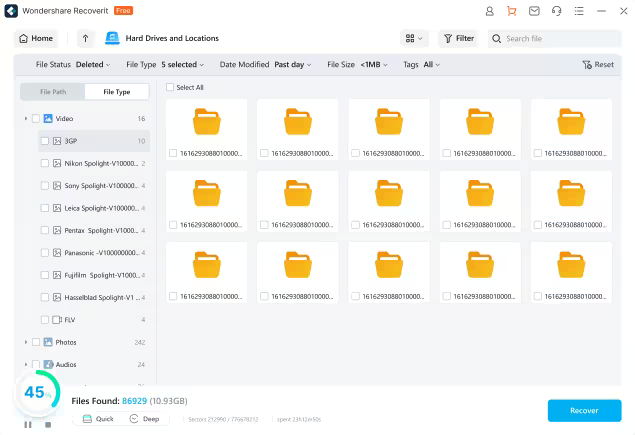Screen dimensions: 635x435
Task: Click the Video category icon
Action: pos(48,118)
